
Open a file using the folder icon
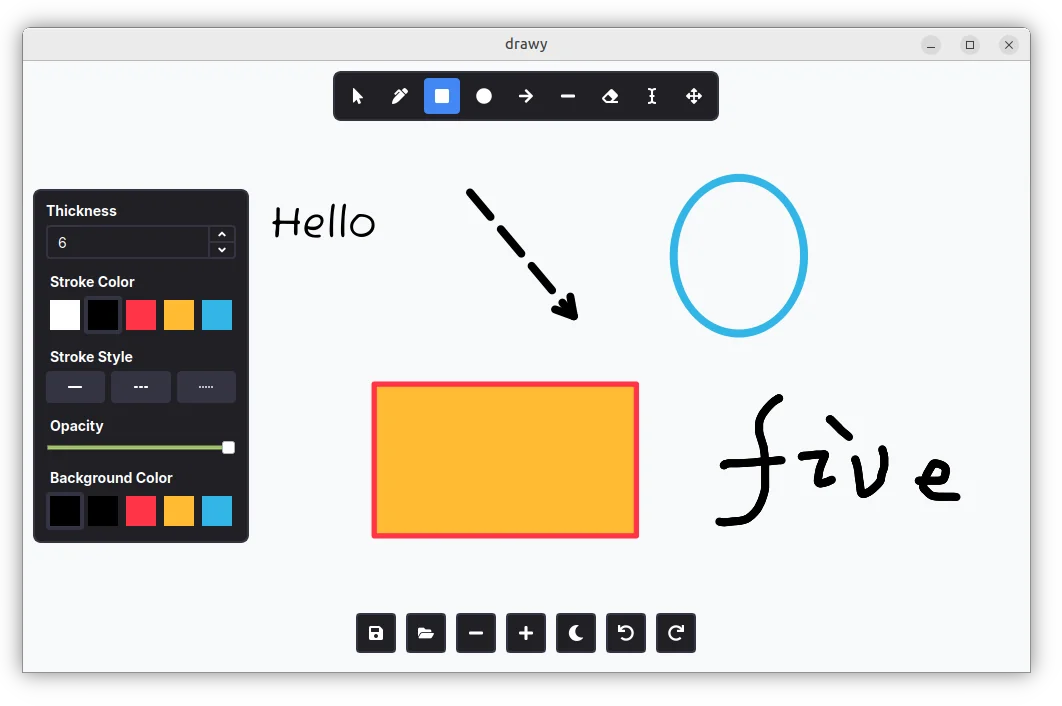click(426, 633)
